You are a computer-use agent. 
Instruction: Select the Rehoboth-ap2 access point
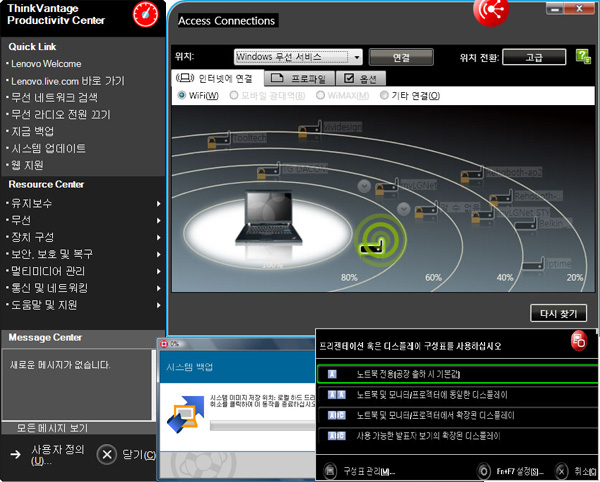tap(472, 174)
